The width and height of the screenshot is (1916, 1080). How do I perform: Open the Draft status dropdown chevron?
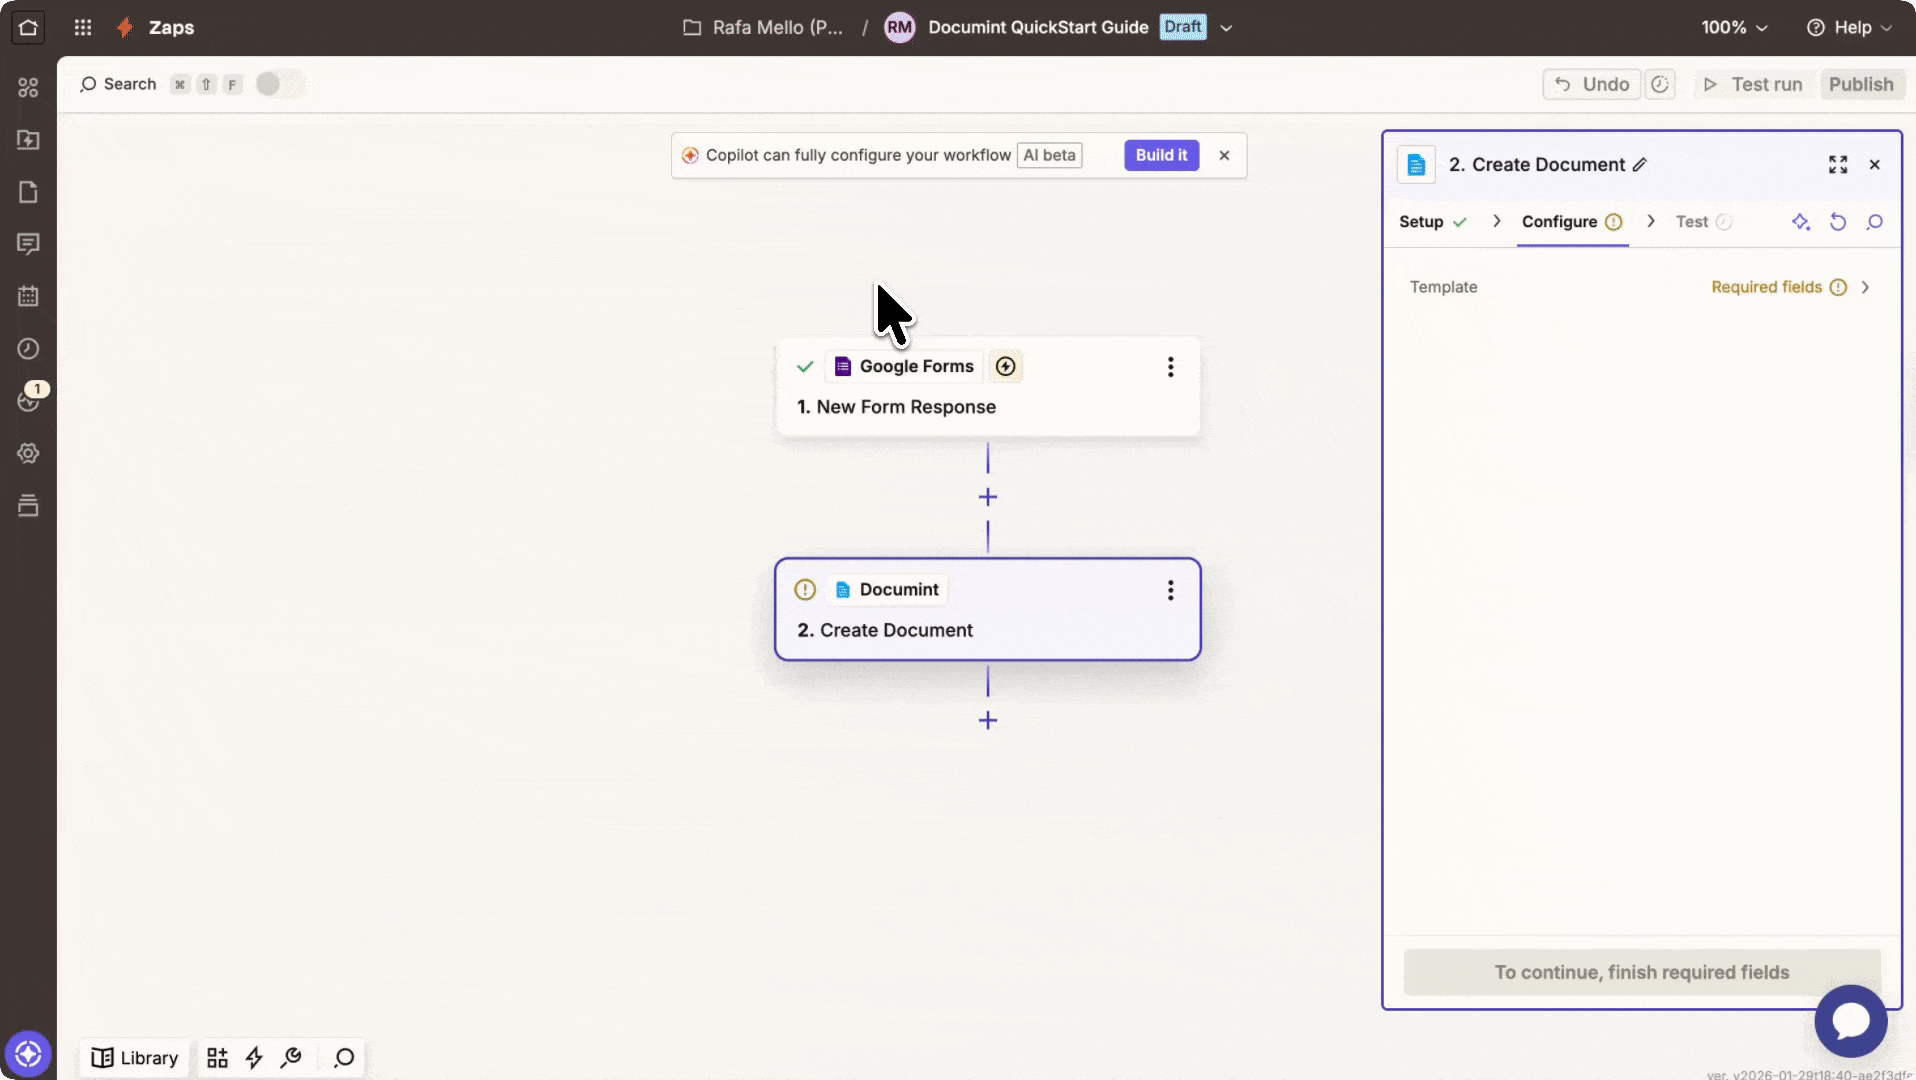[x=1226, y=28]
